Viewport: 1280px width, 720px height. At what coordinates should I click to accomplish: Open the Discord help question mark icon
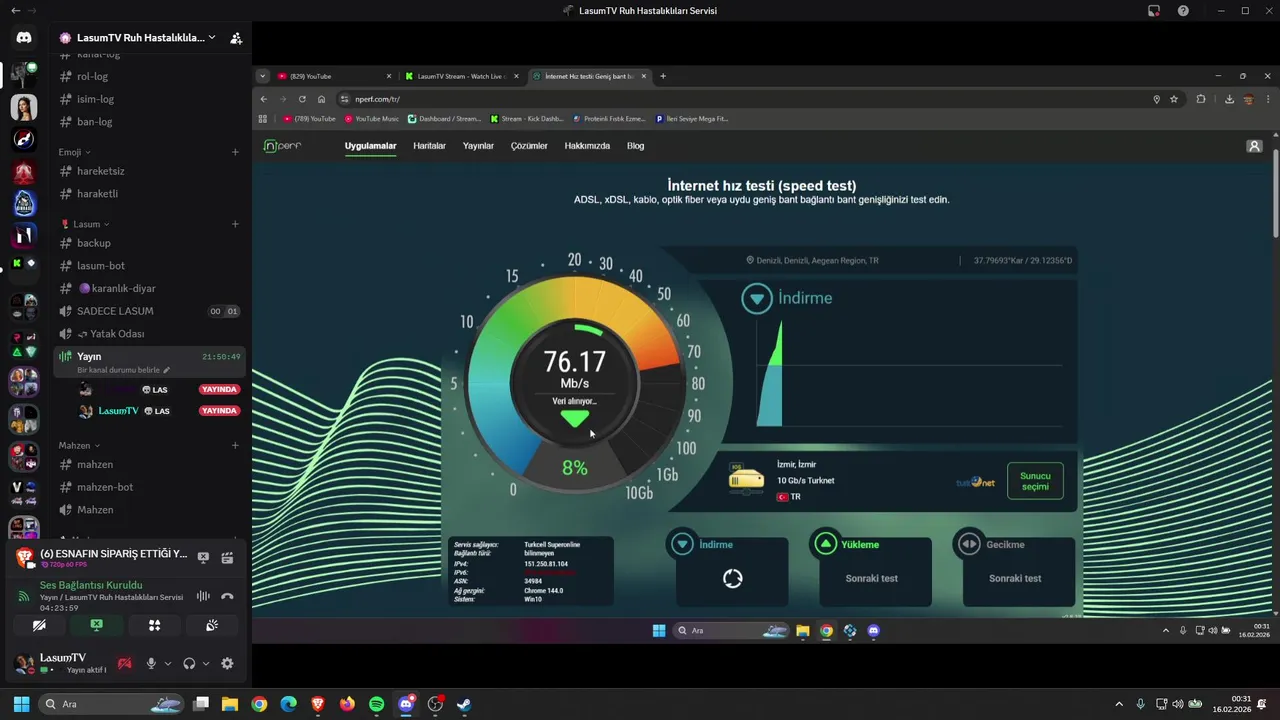coord(1183,11)
